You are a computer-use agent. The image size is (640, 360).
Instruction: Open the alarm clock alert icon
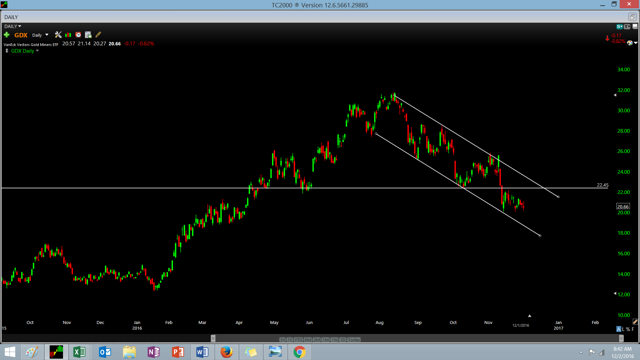coord(78,35)
